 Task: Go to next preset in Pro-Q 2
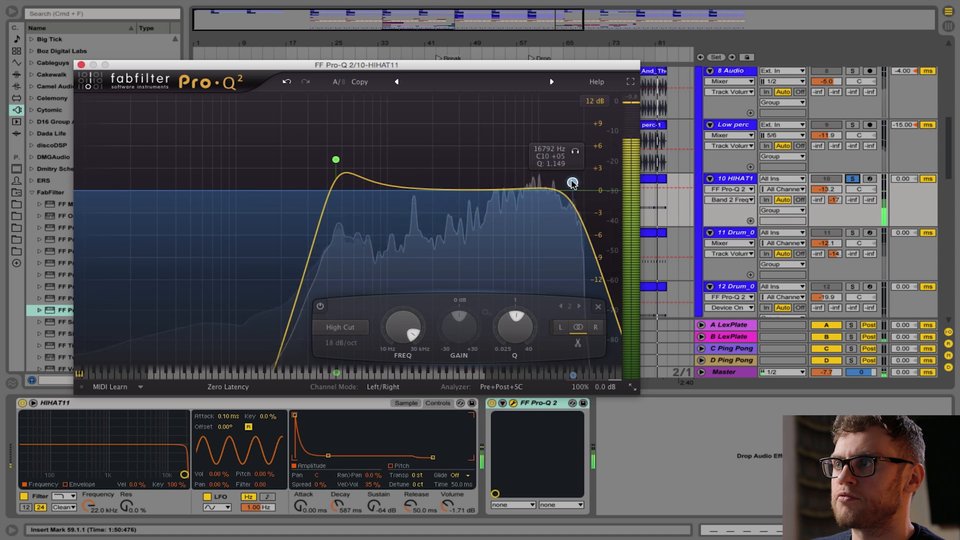click(x=552, y=81)
